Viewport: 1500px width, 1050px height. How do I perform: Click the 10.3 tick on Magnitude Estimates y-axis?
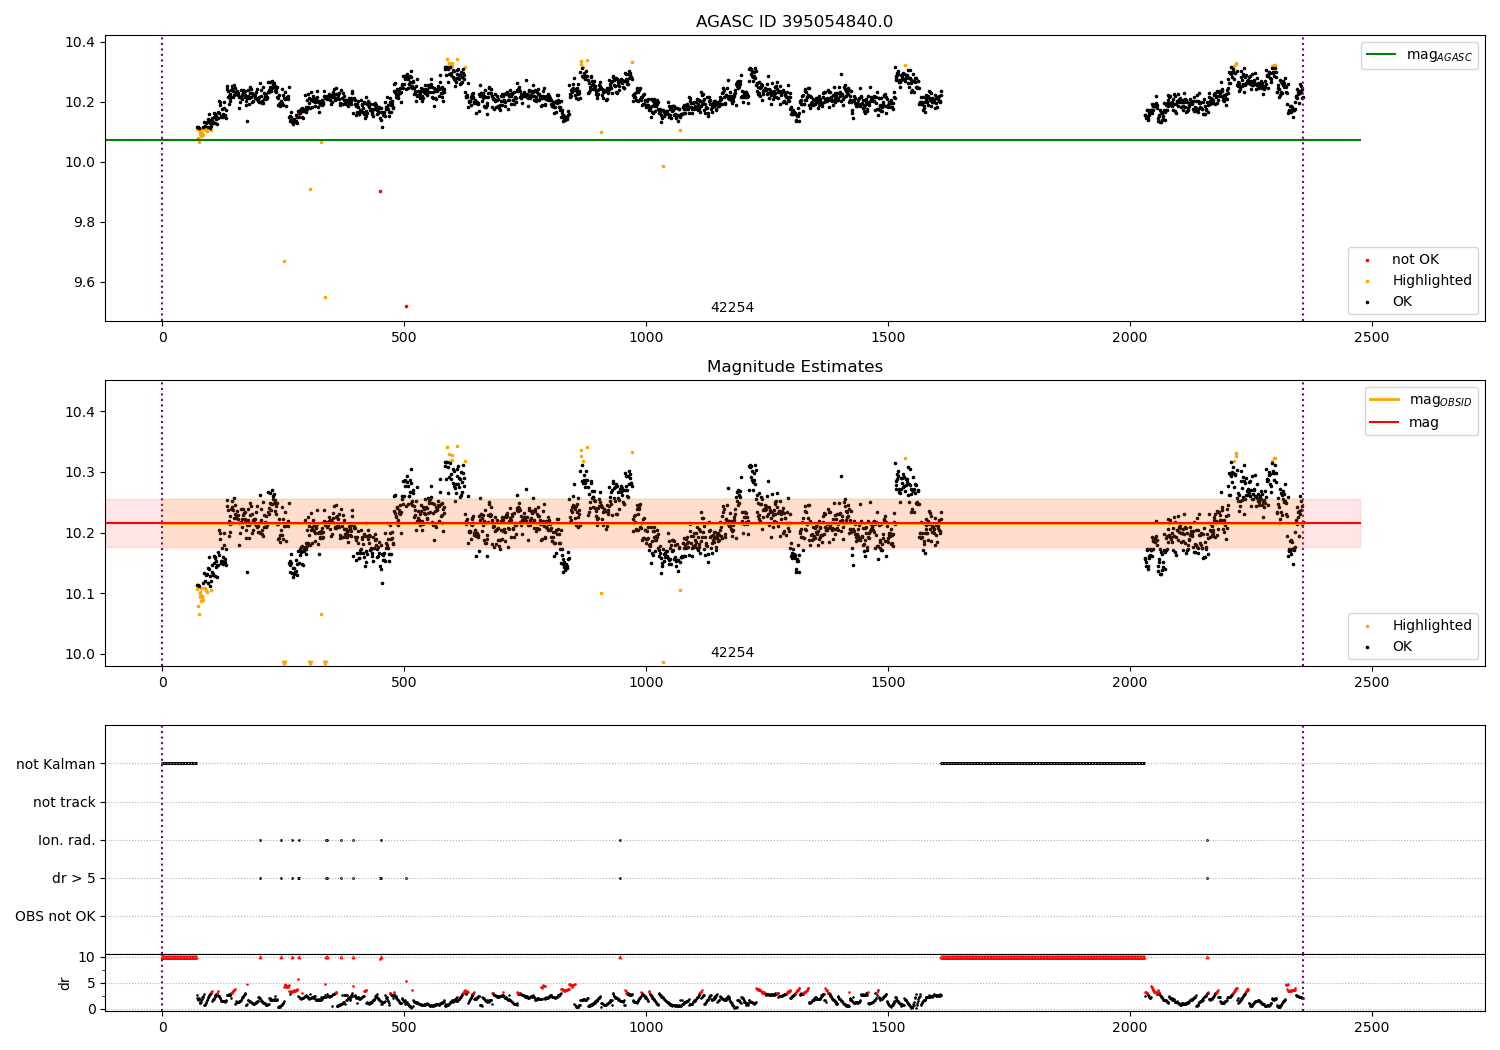pos(80,472)
